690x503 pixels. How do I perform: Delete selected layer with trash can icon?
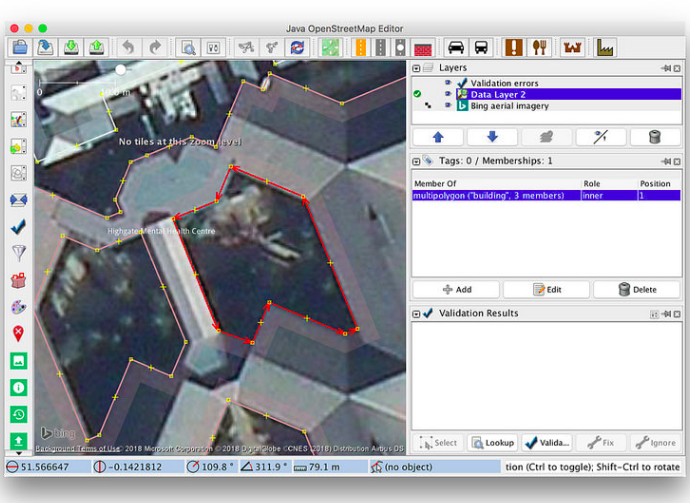(655, 137)
